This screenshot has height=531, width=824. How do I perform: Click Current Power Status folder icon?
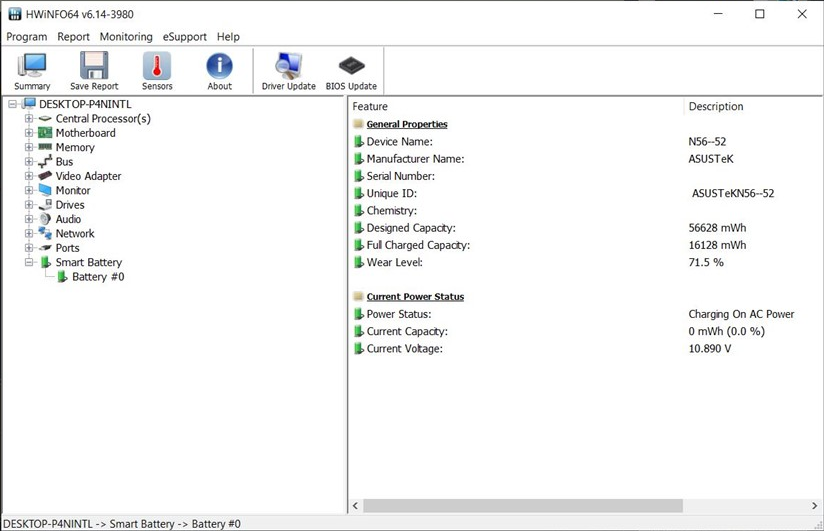coord(358,297)
